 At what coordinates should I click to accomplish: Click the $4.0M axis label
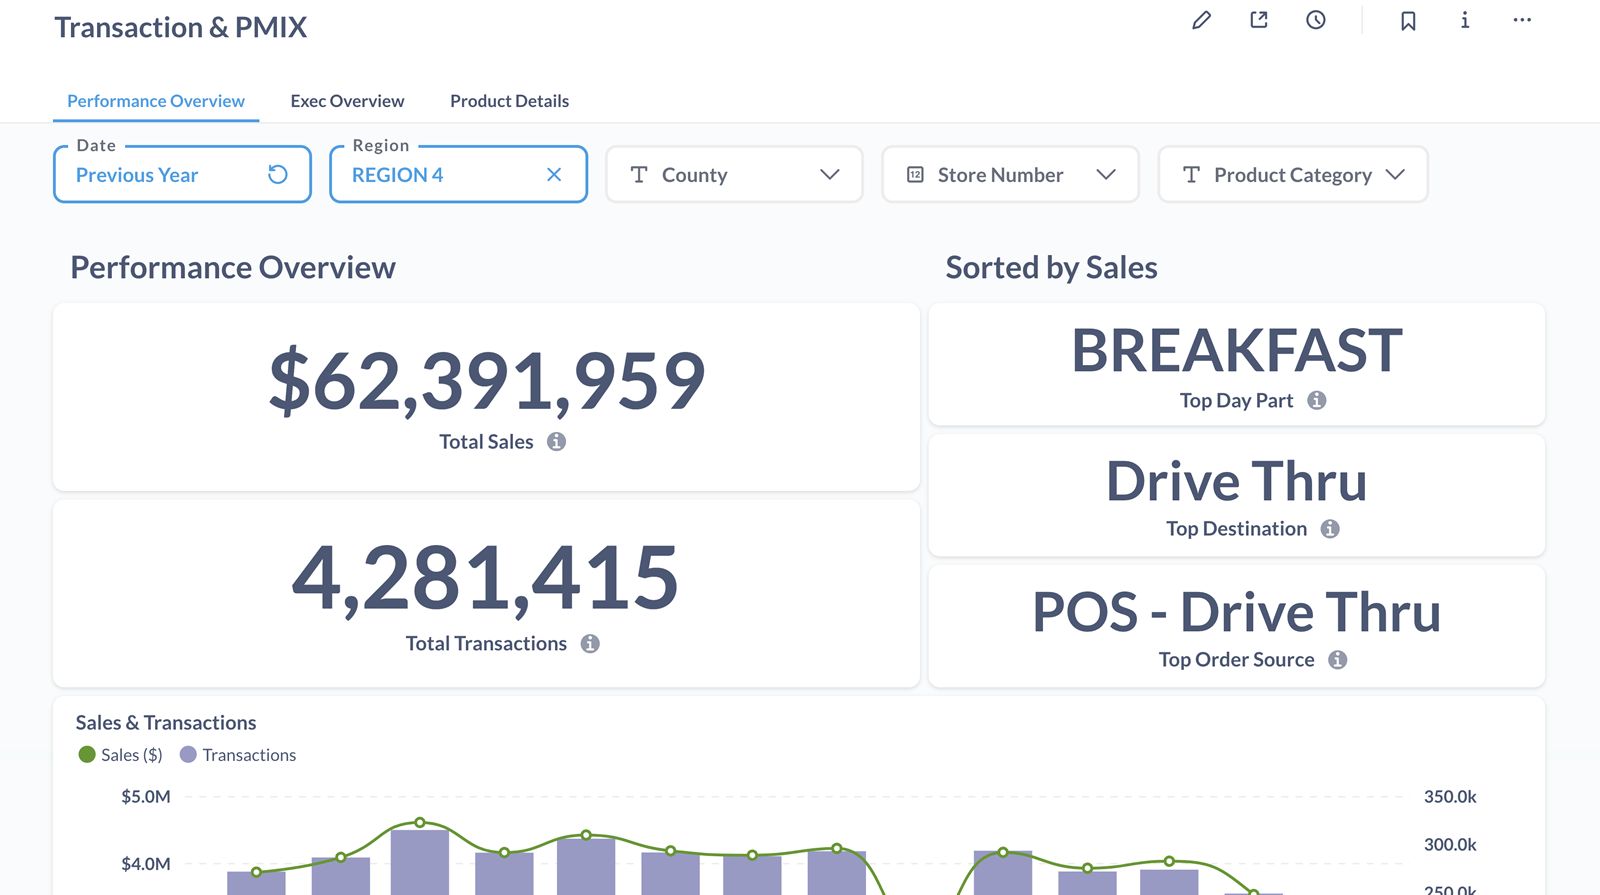point(146,864)
